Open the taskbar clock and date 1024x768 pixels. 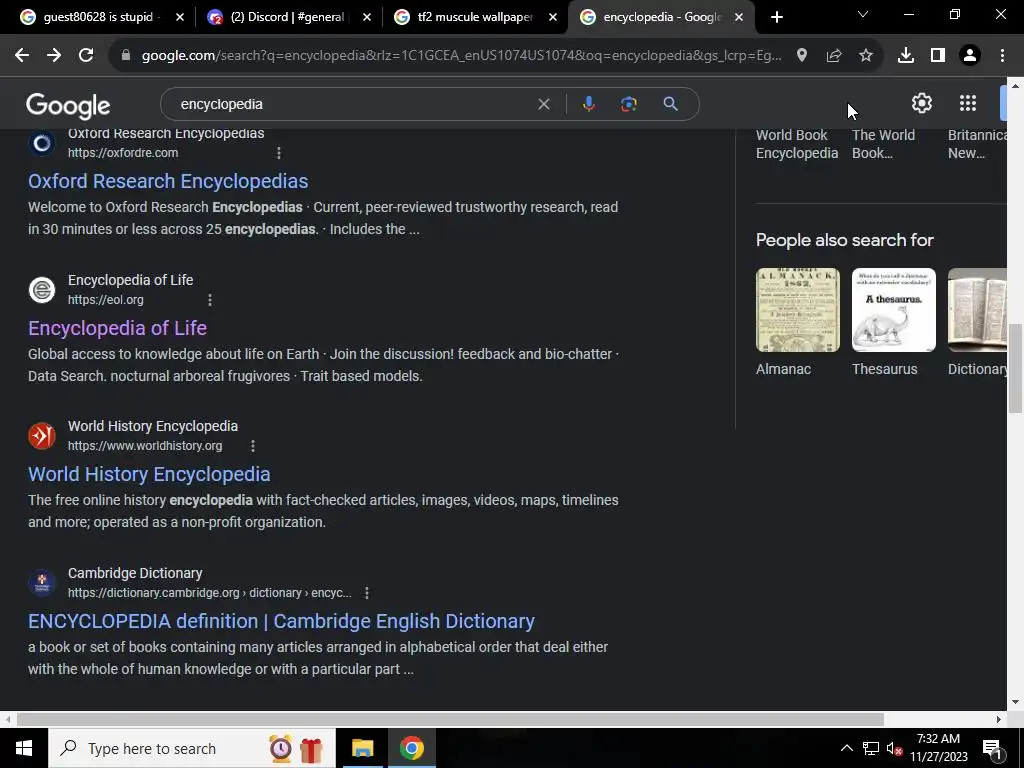pos(938,748)
